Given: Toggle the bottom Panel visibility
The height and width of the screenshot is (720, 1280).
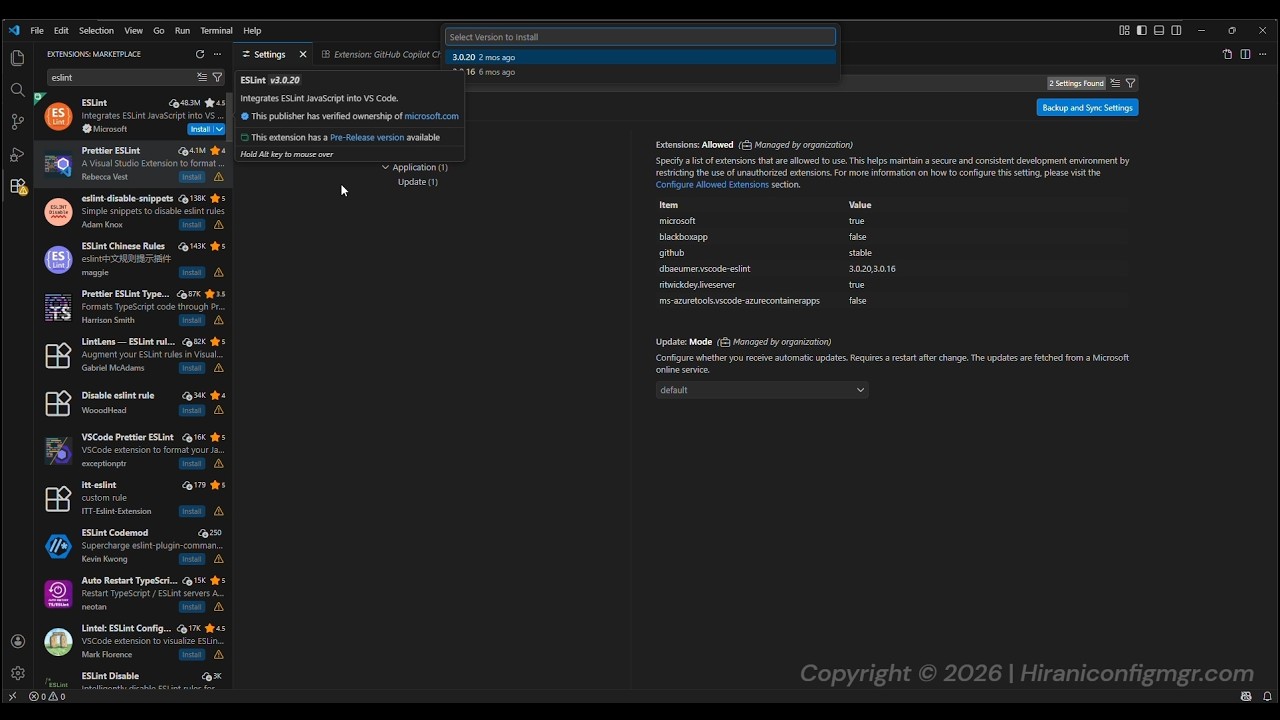Looking at the screenshot, I should coord(1159,30).
